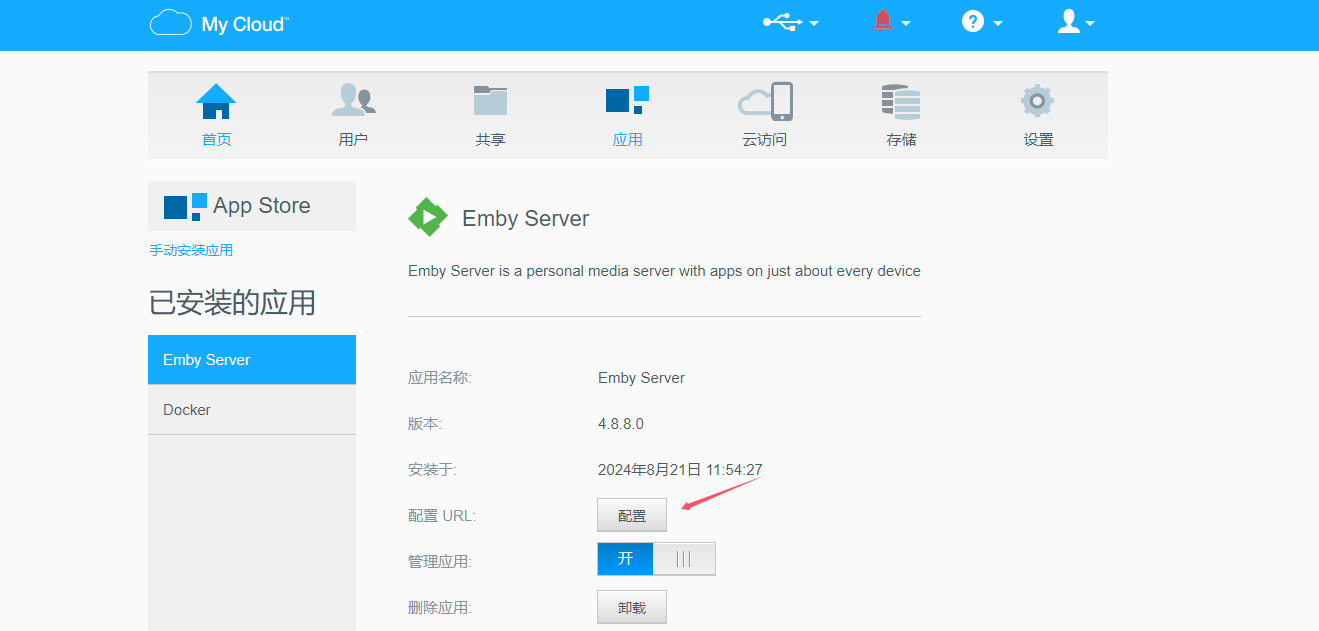Select the 设置 tab label
The width and height of the screenshot is (1319, 631).
pyautogui.click(x=1038, y=140)
